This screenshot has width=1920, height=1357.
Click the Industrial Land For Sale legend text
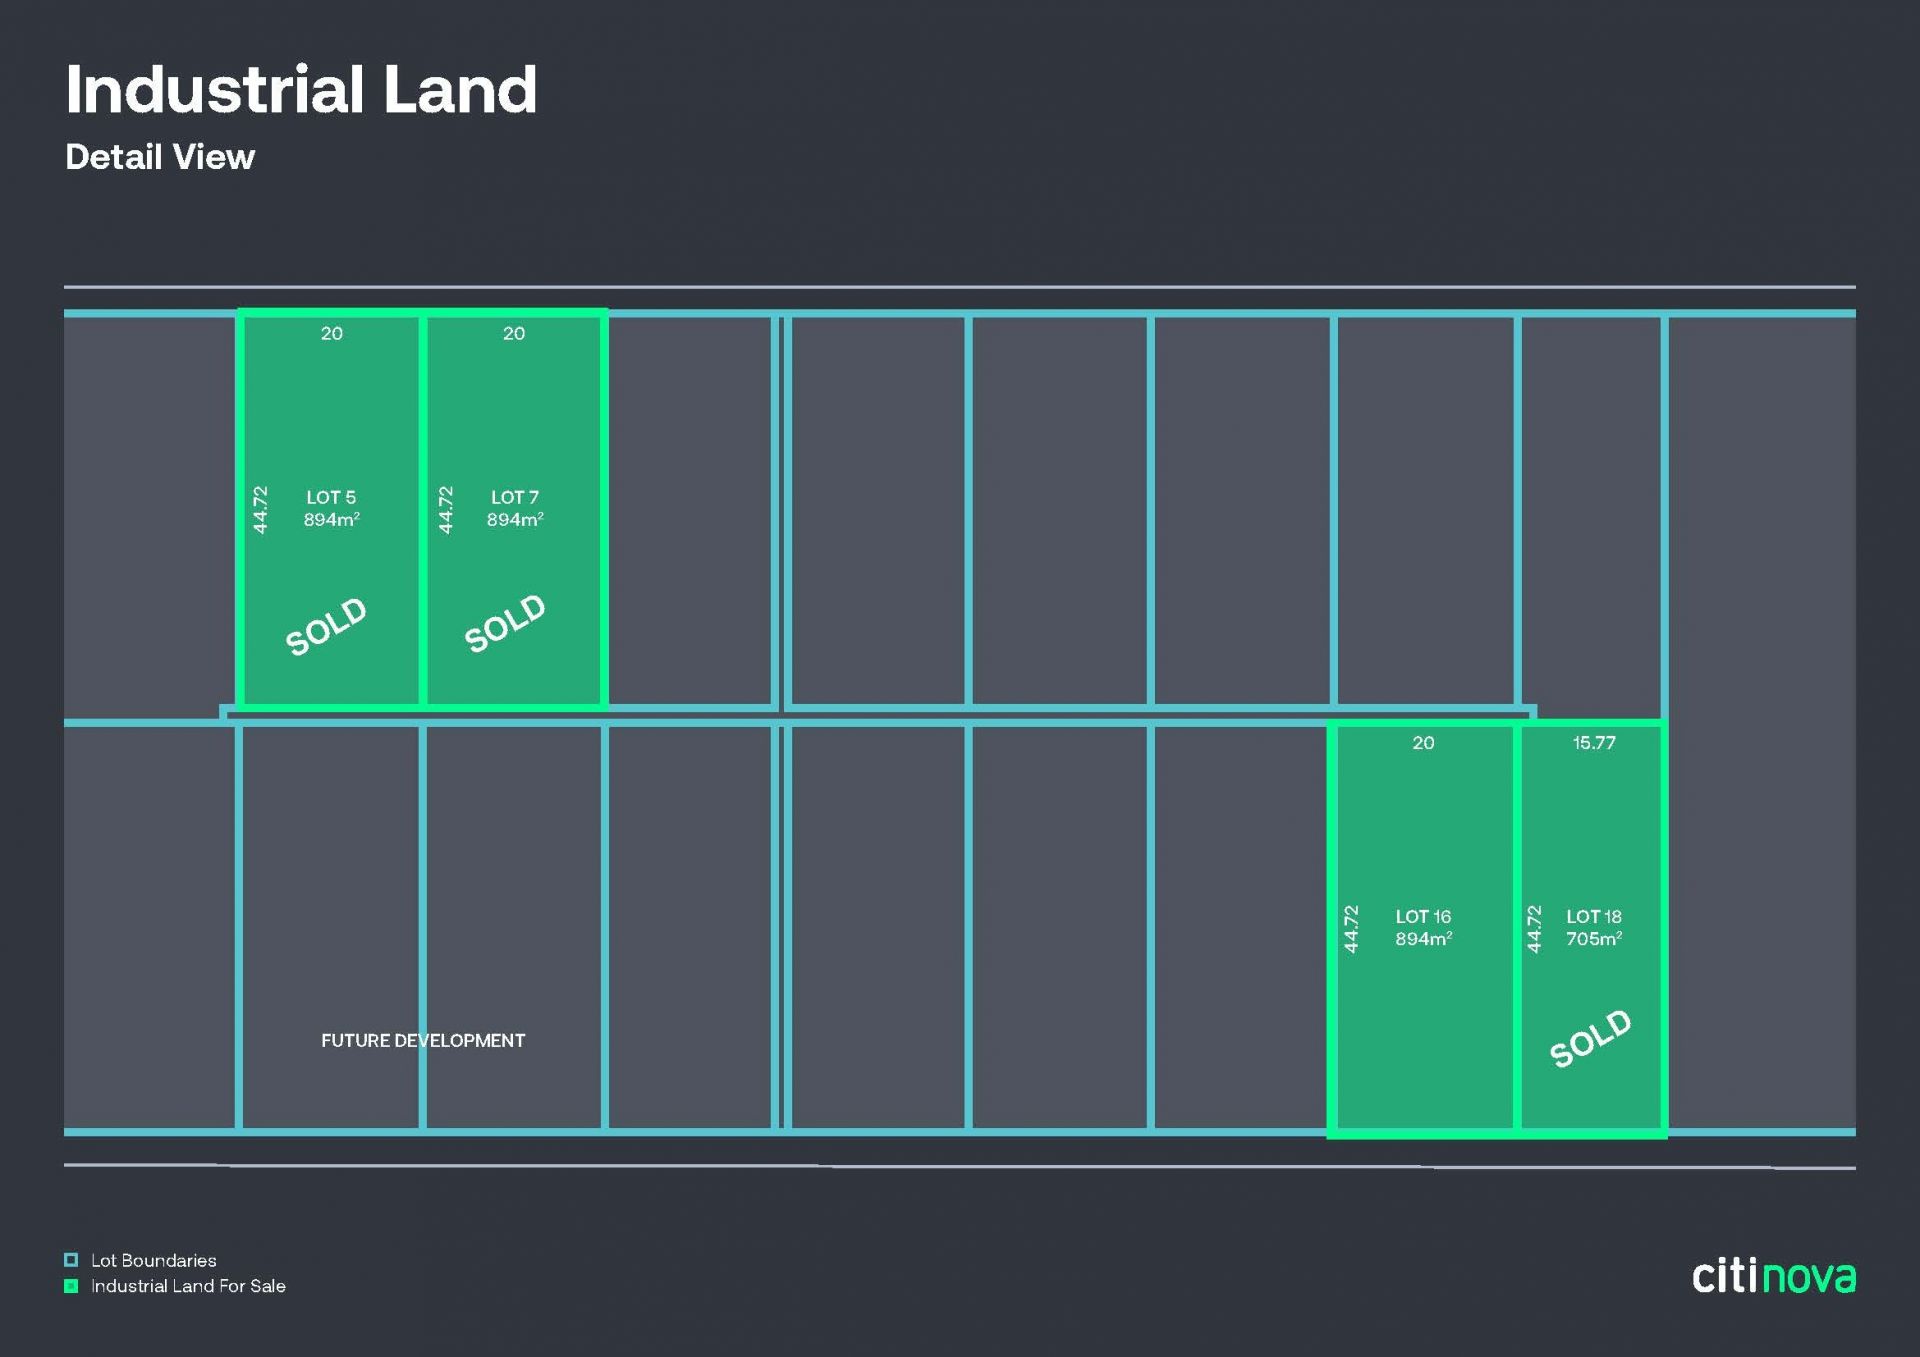[x=188, y=1286]
